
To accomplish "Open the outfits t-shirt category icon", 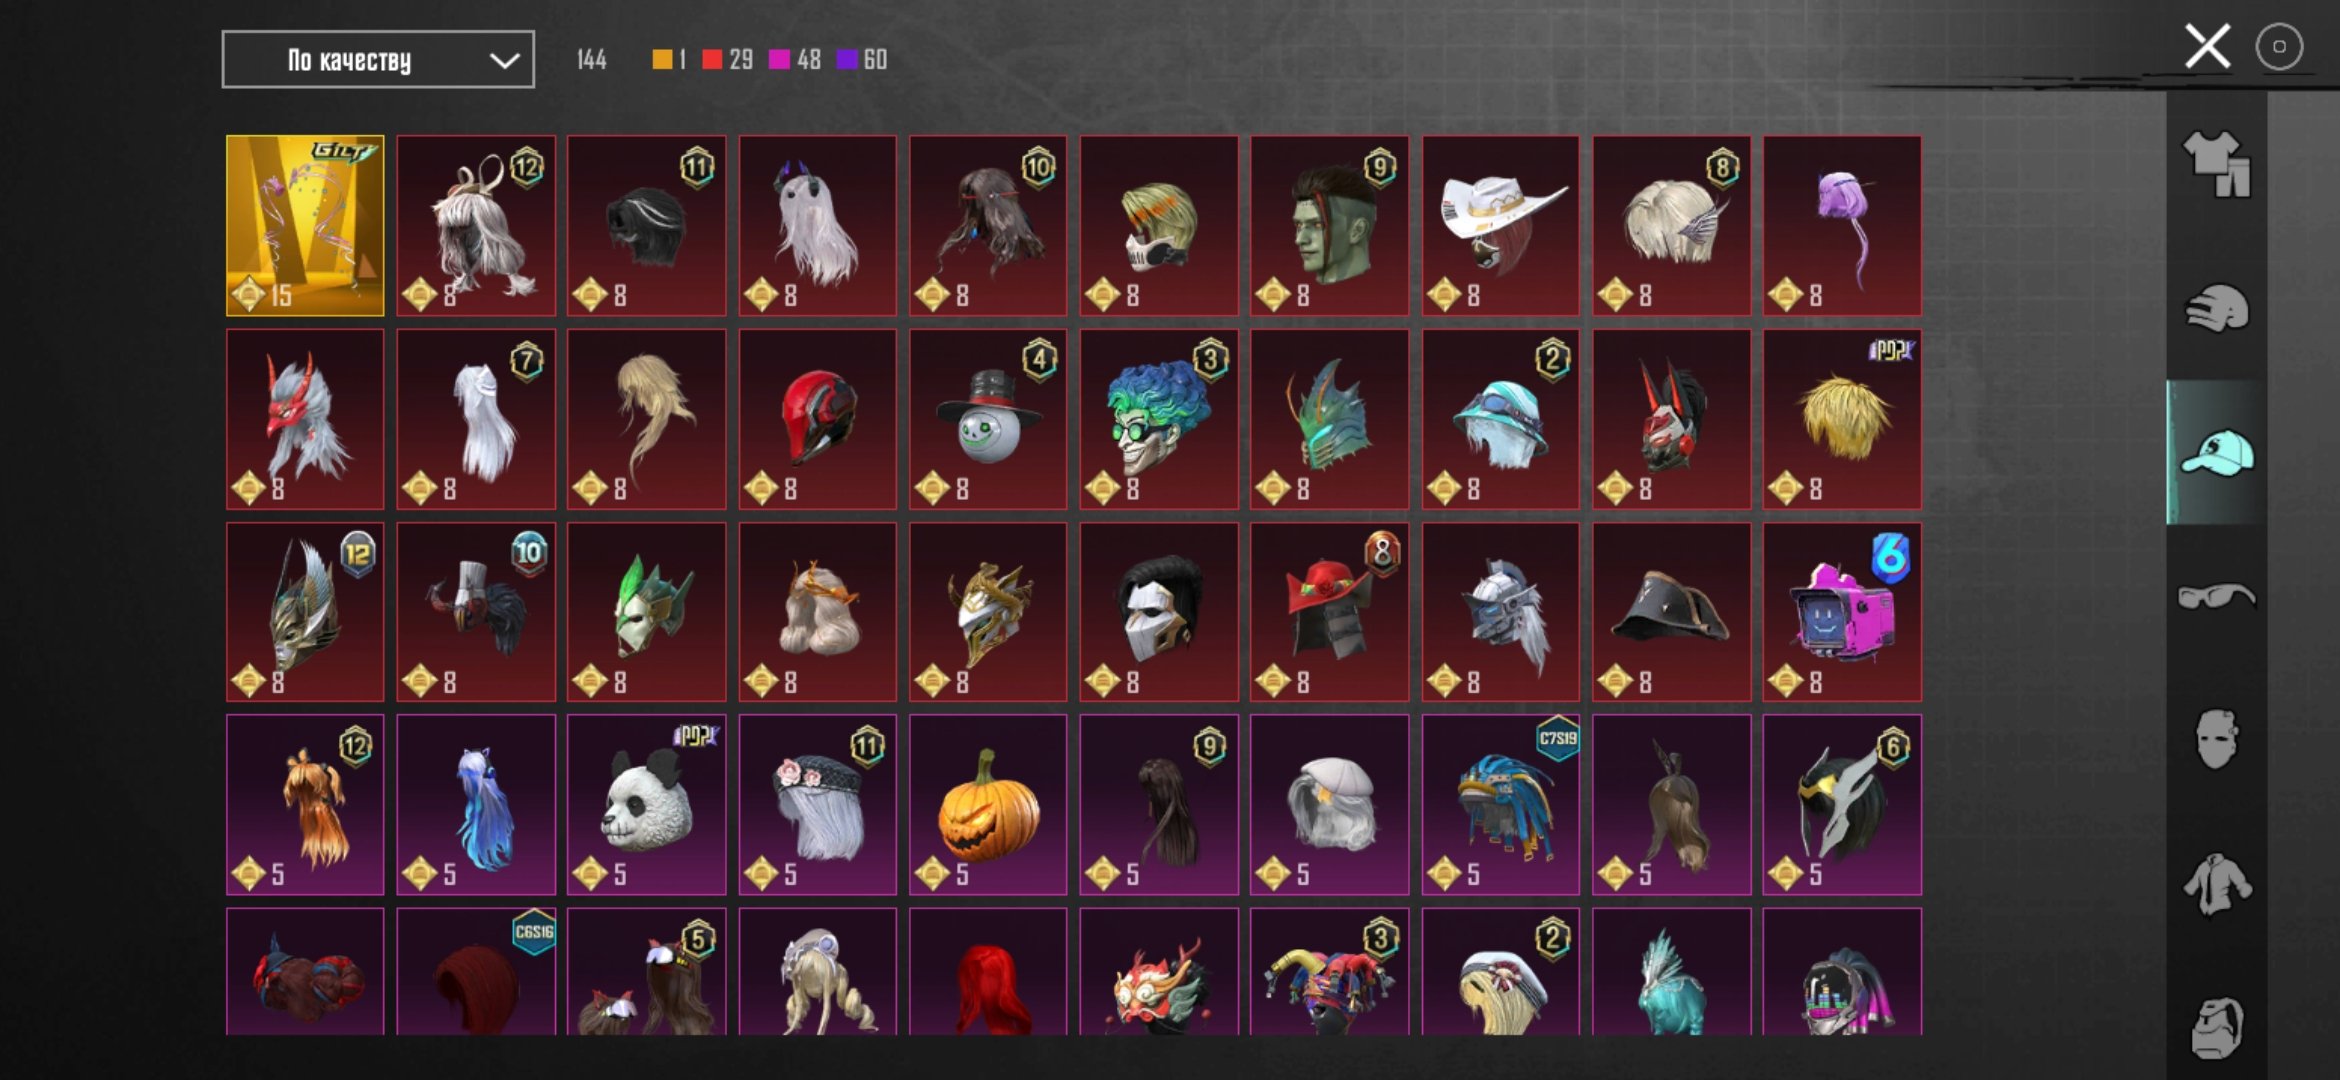I will (x=2217, y=164).
